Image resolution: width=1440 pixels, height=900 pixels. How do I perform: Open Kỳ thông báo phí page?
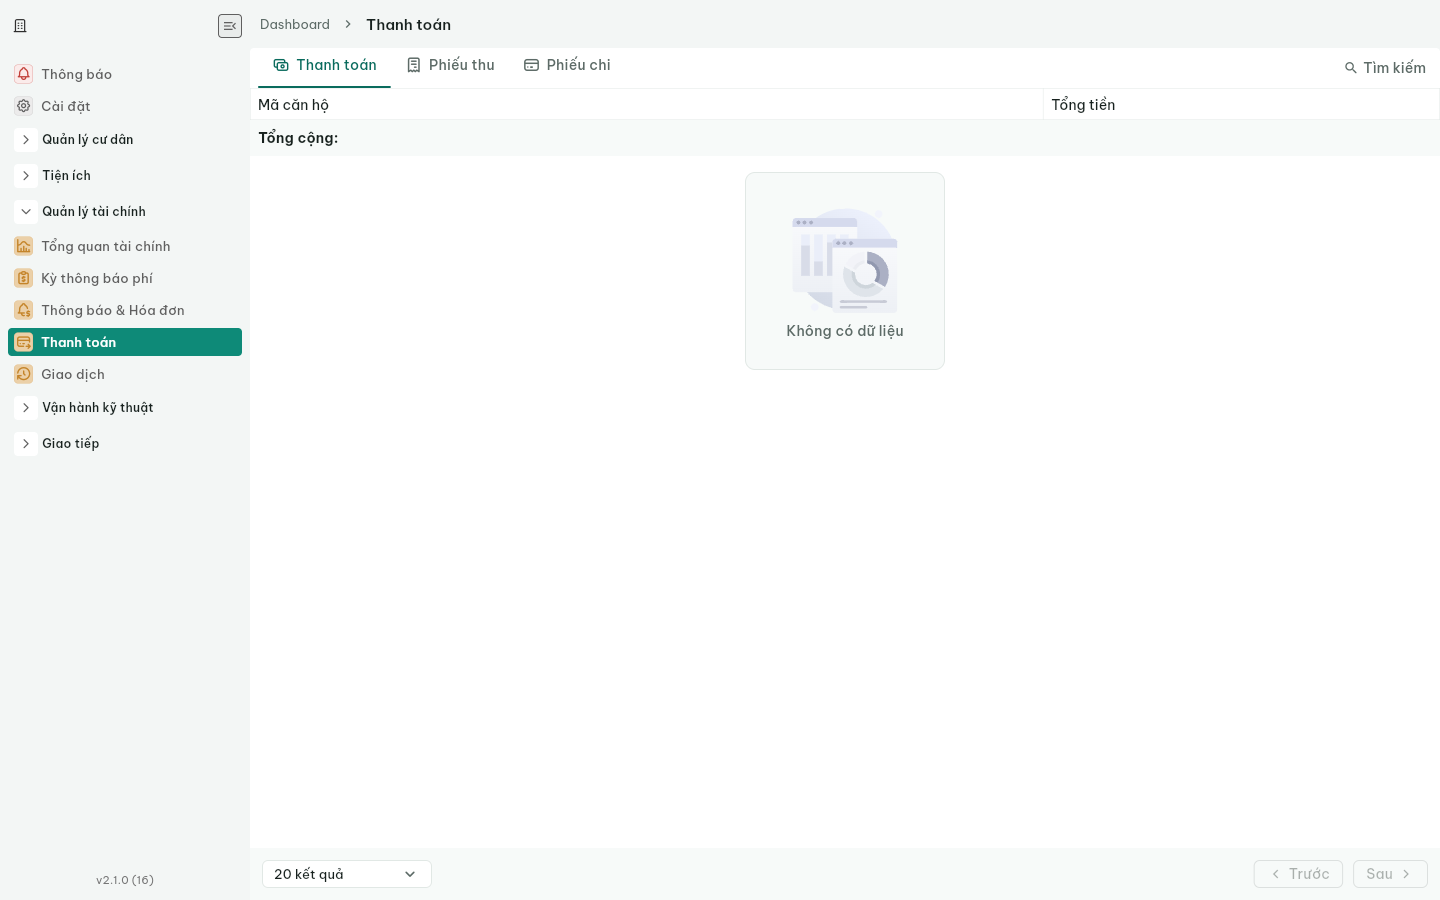125,278
